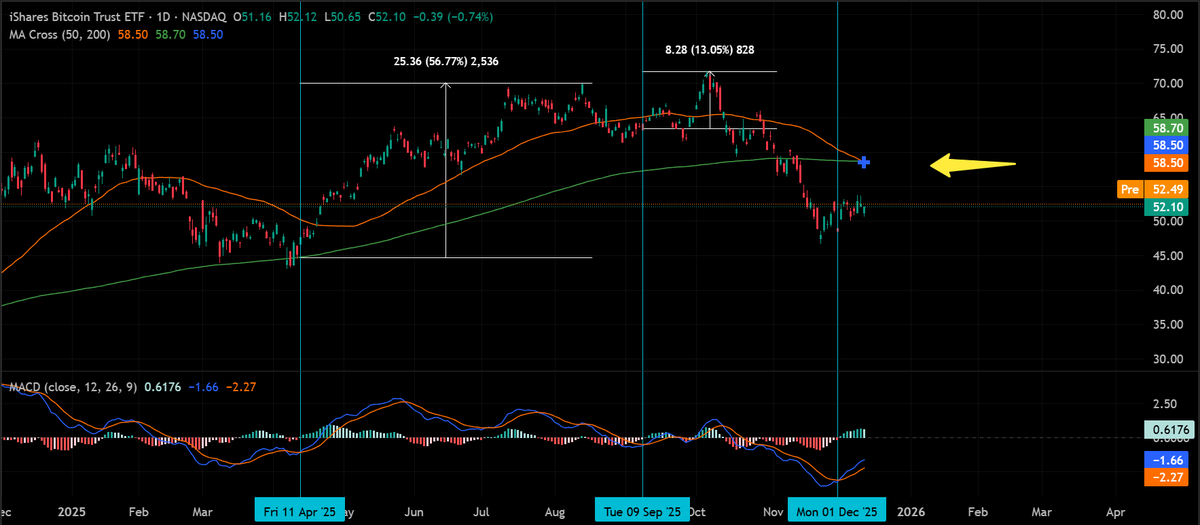The width and height of the screenshot is (1200, 525).
Task: Click the green 58.70 price axis label
Action: 1165,128
